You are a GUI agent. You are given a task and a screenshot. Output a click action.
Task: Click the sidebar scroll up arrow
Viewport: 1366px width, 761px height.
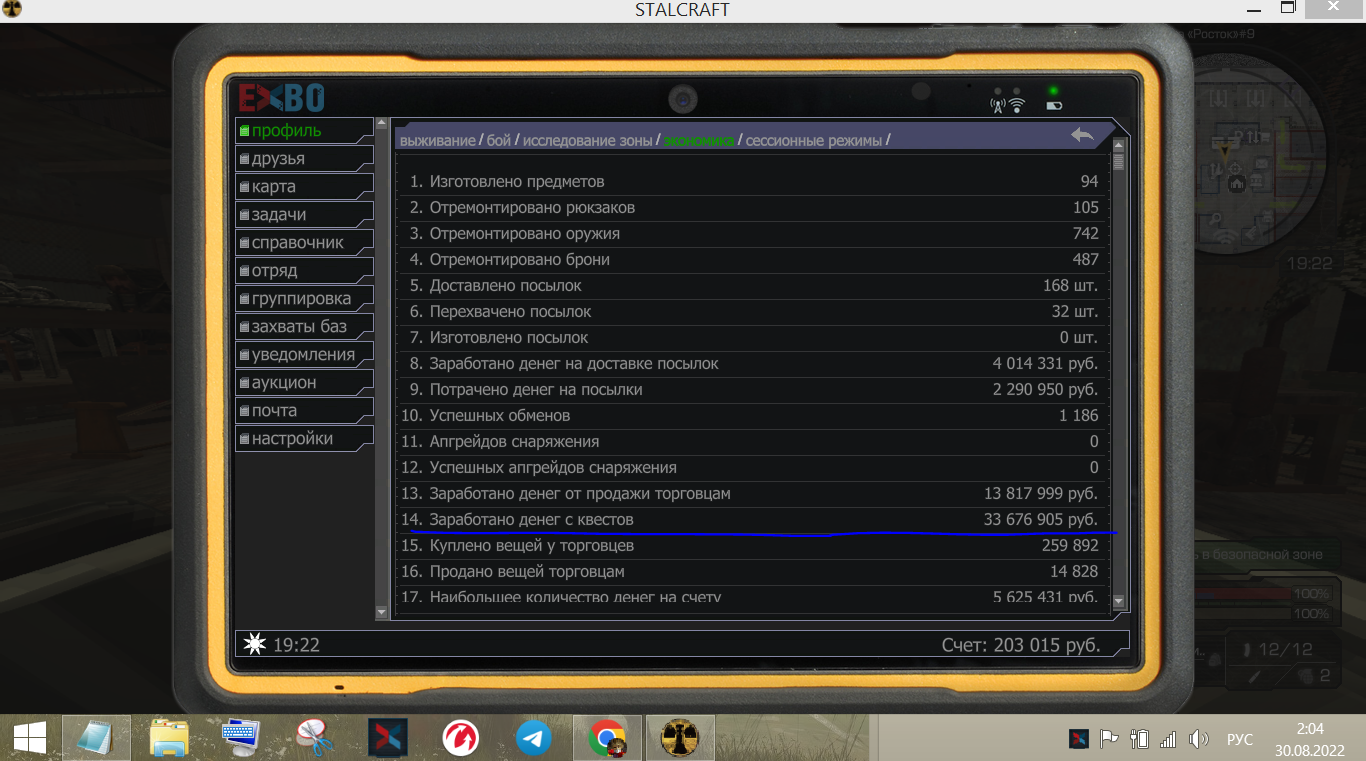pos(381,126)
